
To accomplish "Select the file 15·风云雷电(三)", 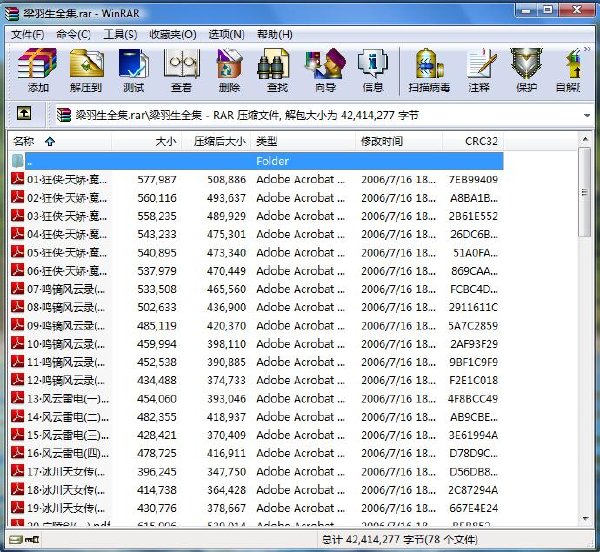I will coord(68,435).
